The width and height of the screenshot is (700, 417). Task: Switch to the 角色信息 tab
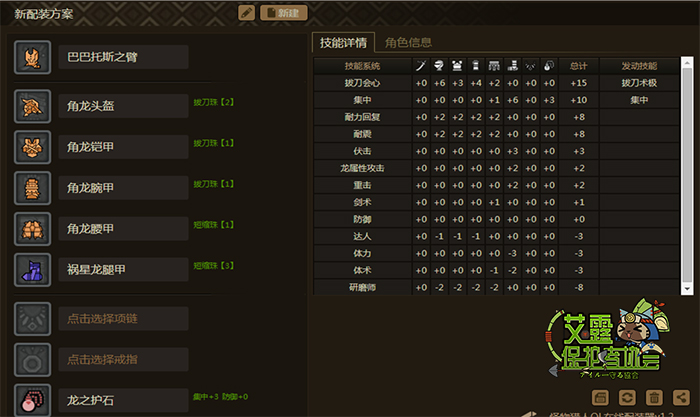[408, 43]
